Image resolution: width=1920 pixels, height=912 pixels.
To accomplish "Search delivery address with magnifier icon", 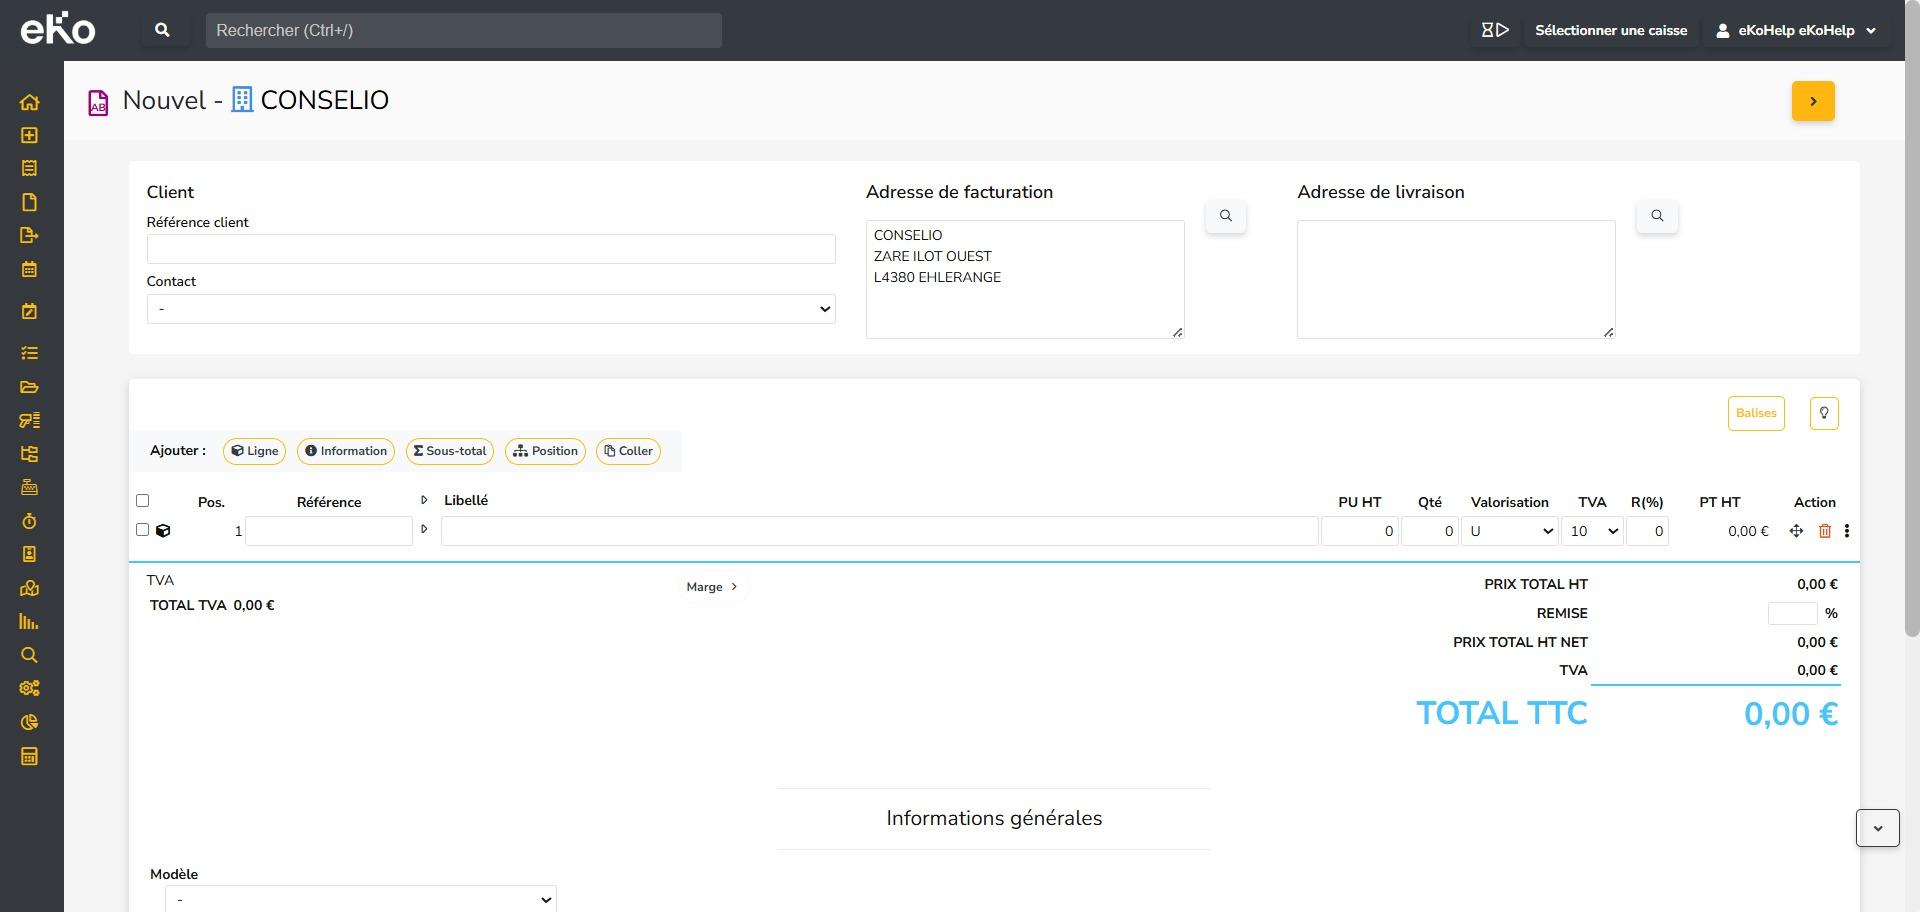I will [x=1656, y=216].
